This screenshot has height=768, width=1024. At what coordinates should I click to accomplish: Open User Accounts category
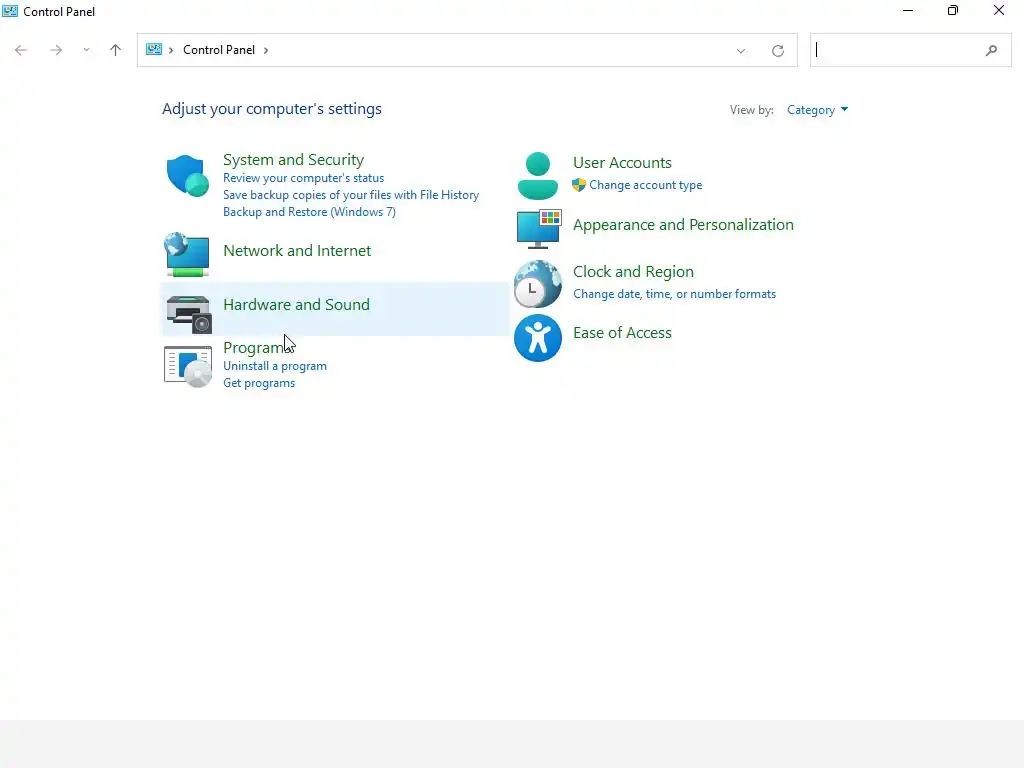[622, 163]
